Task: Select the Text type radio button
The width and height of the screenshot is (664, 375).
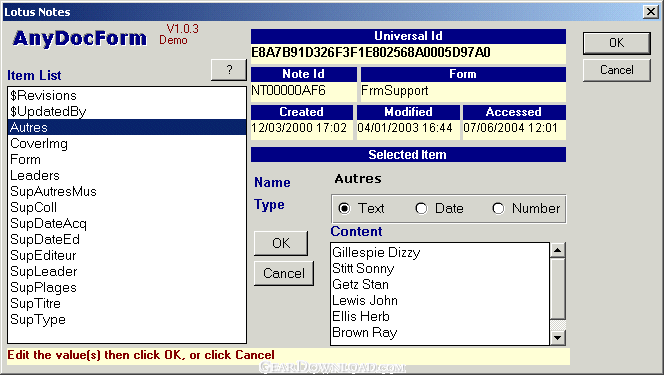Action: 344,208
